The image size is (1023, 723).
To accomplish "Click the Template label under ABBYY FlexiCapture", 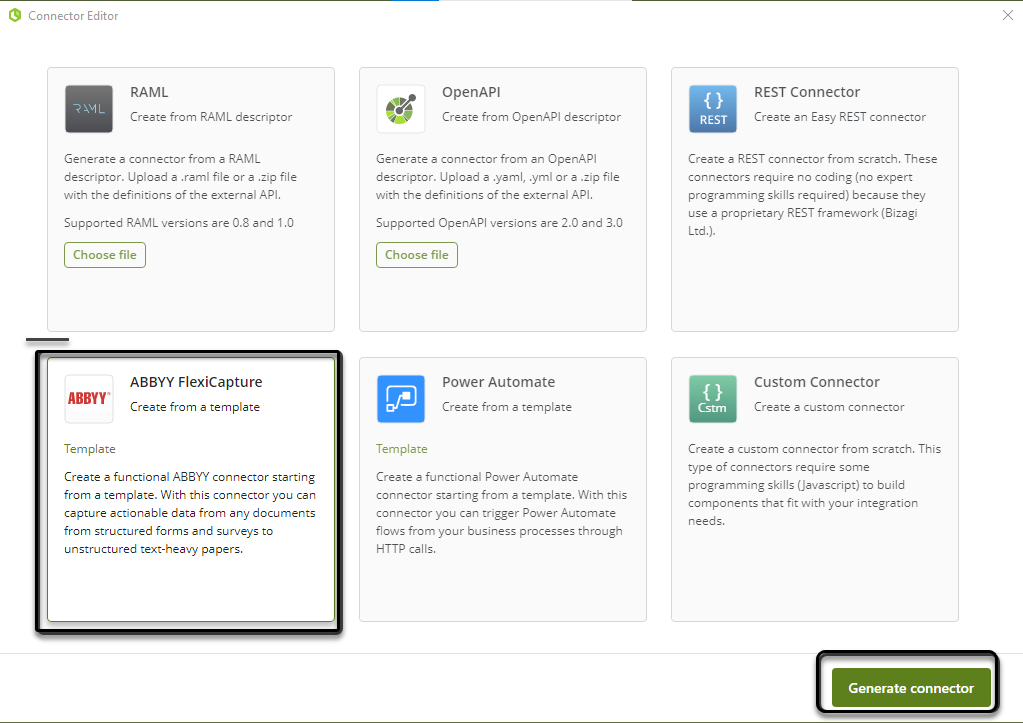I will (x=89, y=449).
